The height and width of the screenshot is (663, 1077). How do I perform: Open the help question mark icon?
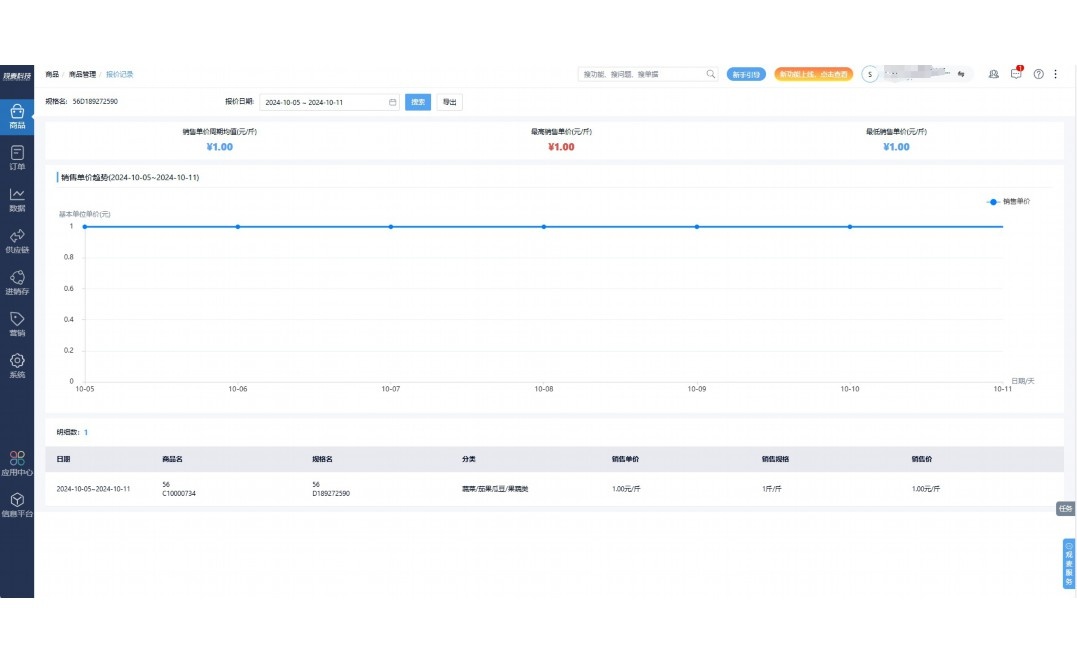coord(1038,74)
